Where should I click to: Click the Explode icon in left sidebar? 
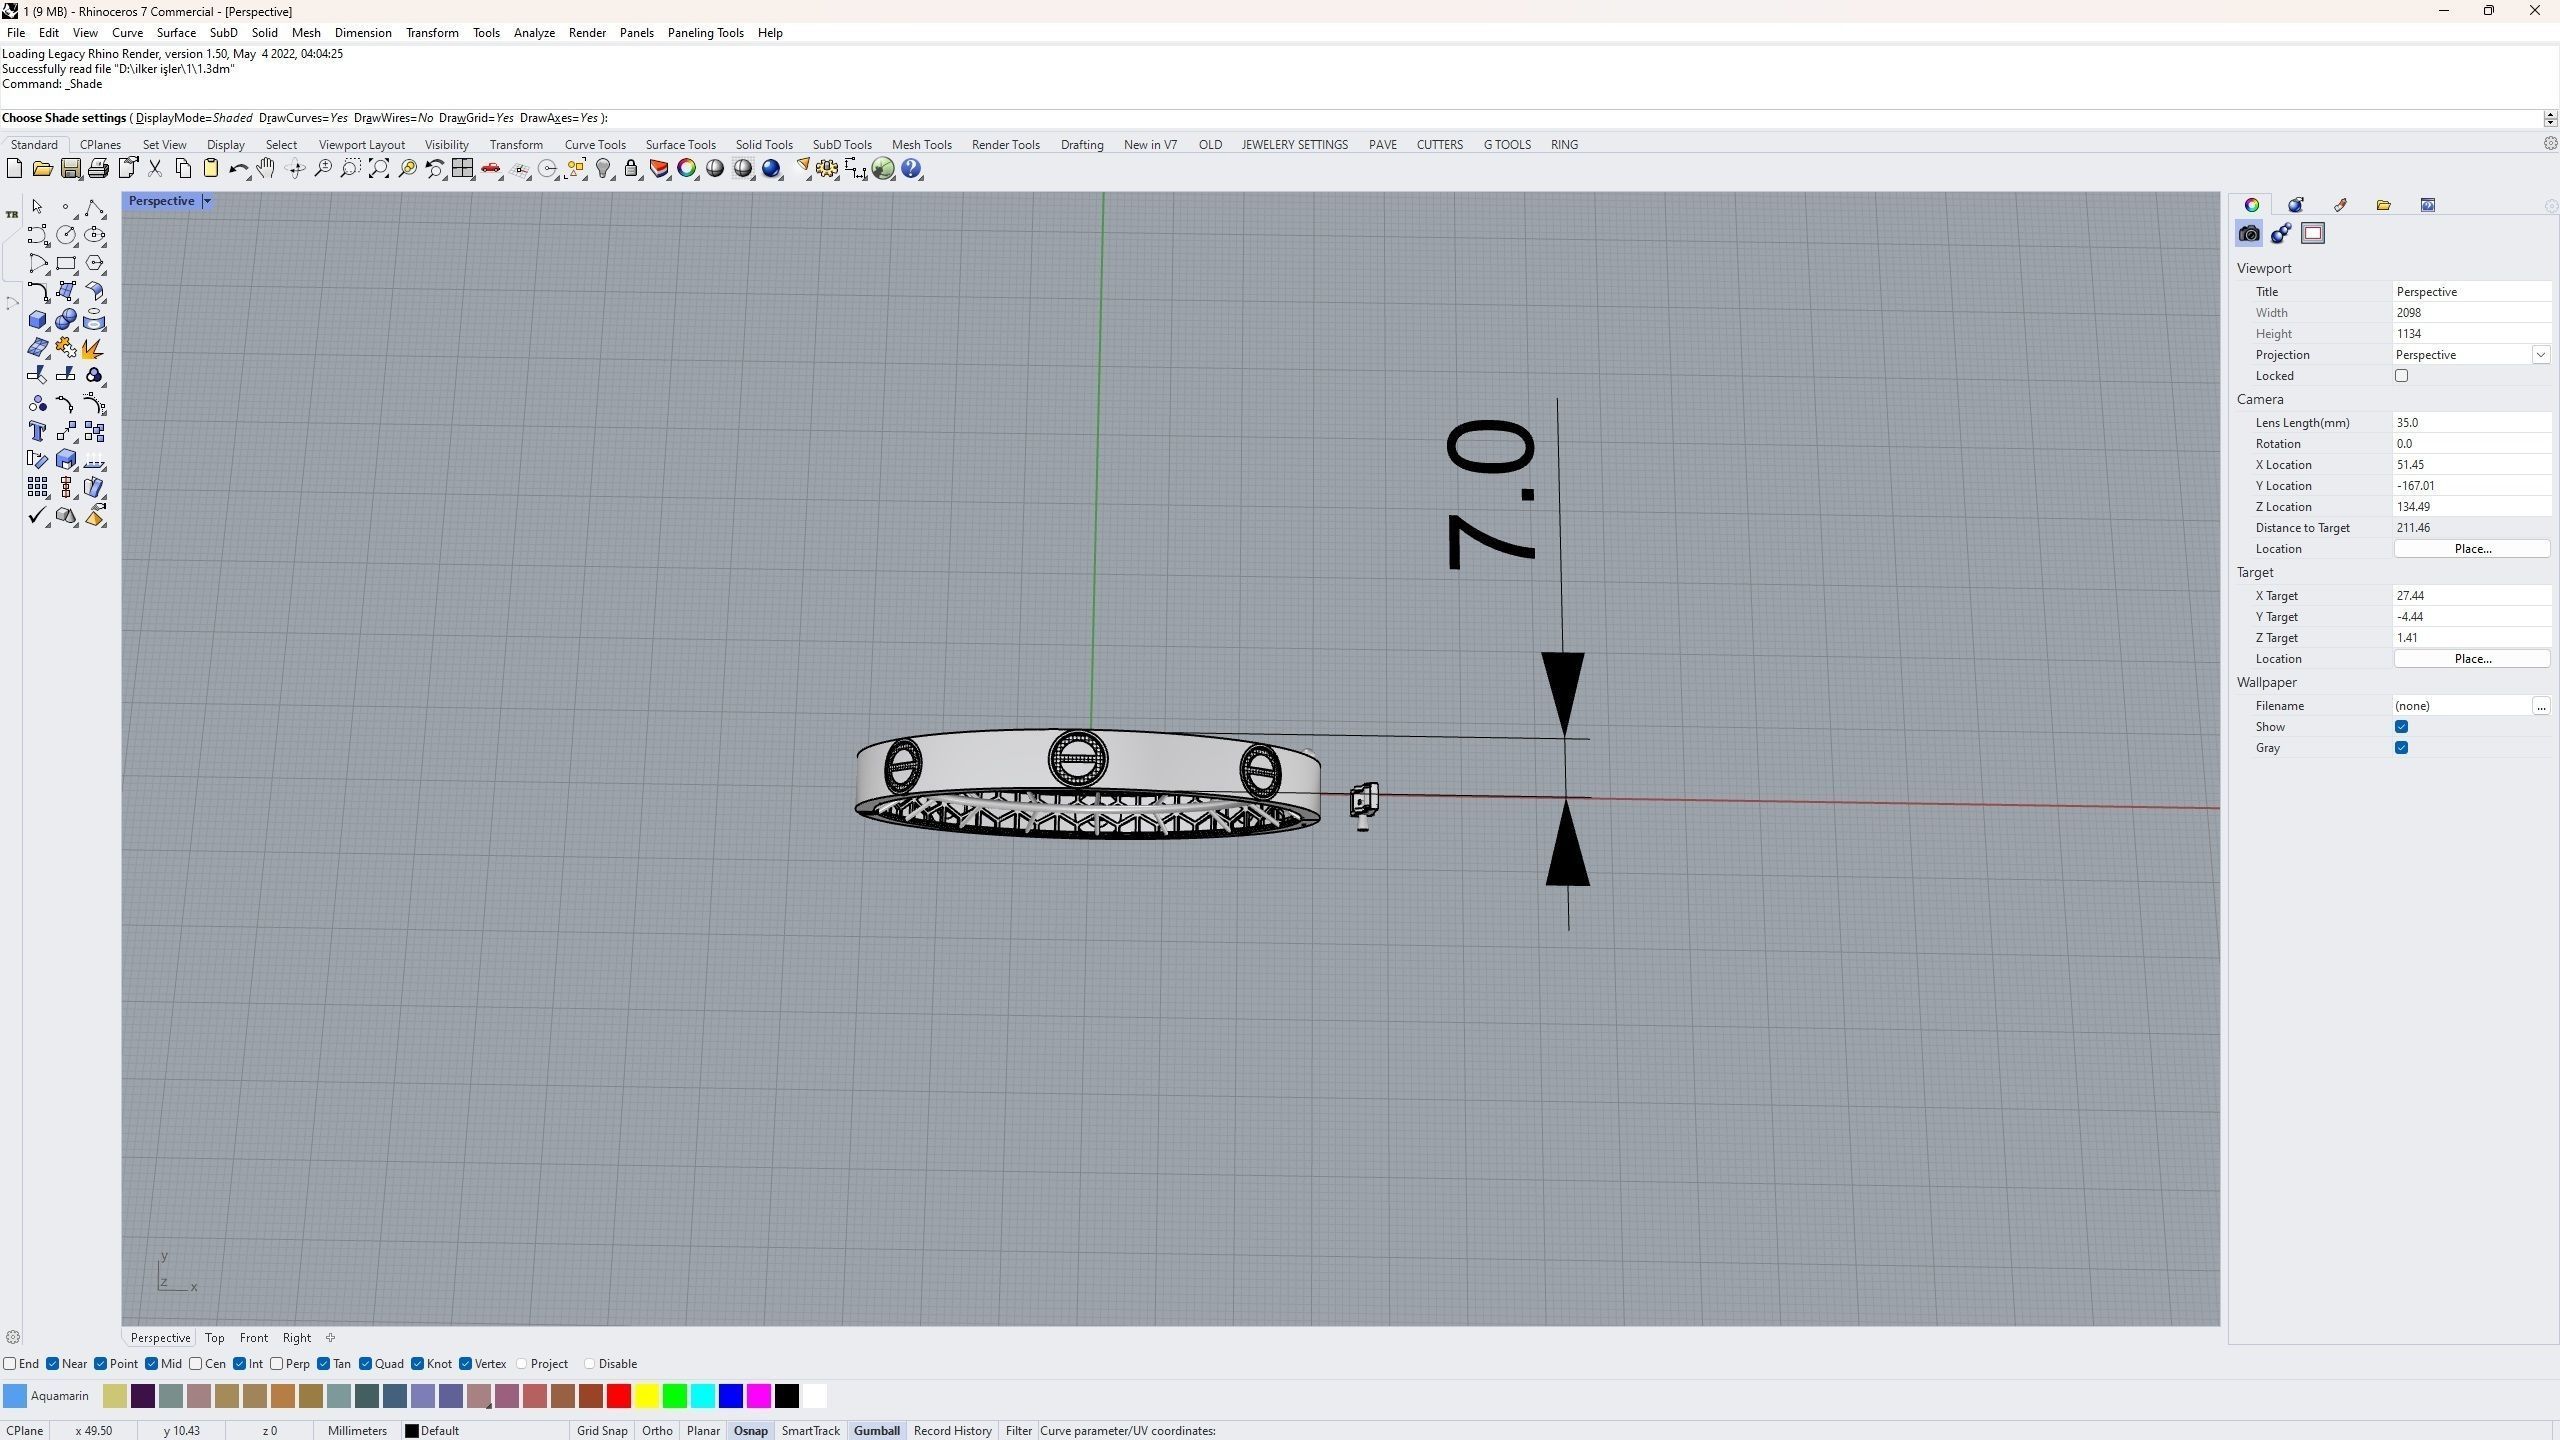click(x=94, y=348)
